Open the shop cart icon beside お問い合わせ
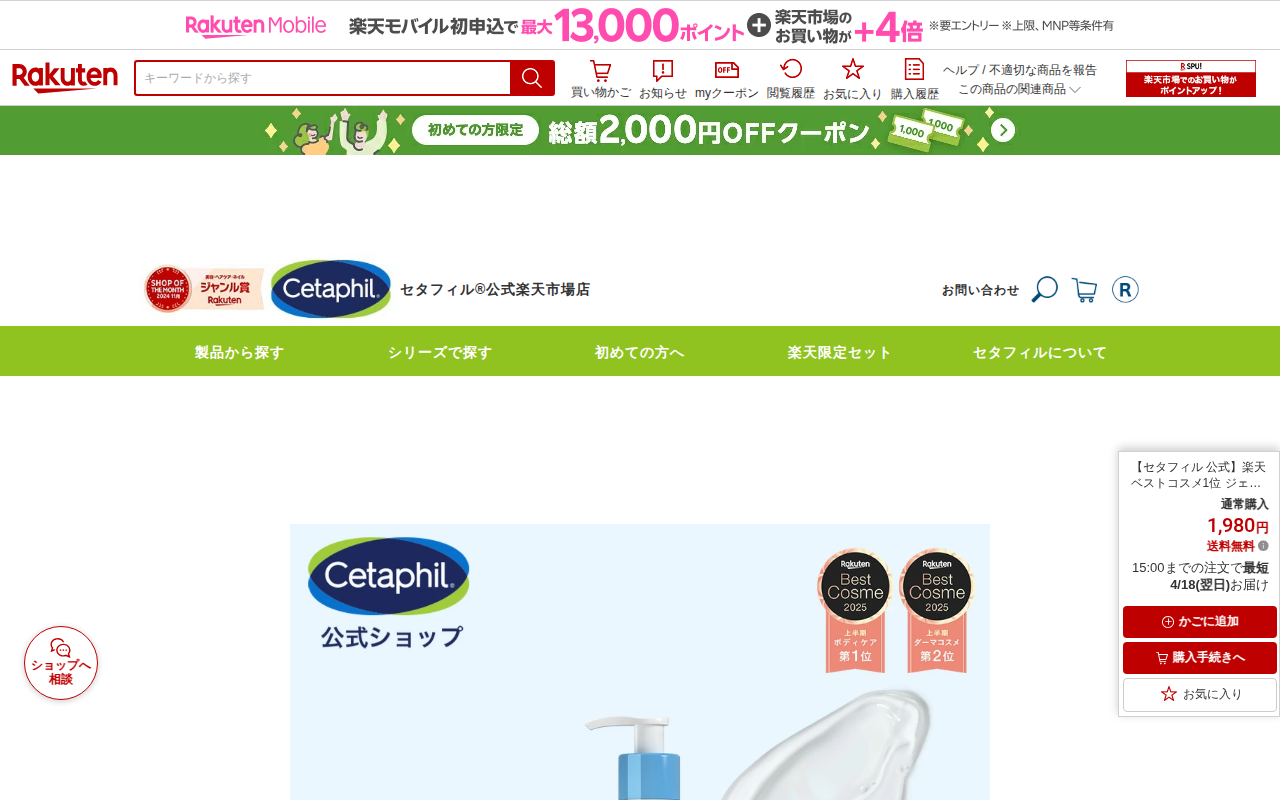The width and height of the screenshot is (1280, 800). [x=1084, y=290]
